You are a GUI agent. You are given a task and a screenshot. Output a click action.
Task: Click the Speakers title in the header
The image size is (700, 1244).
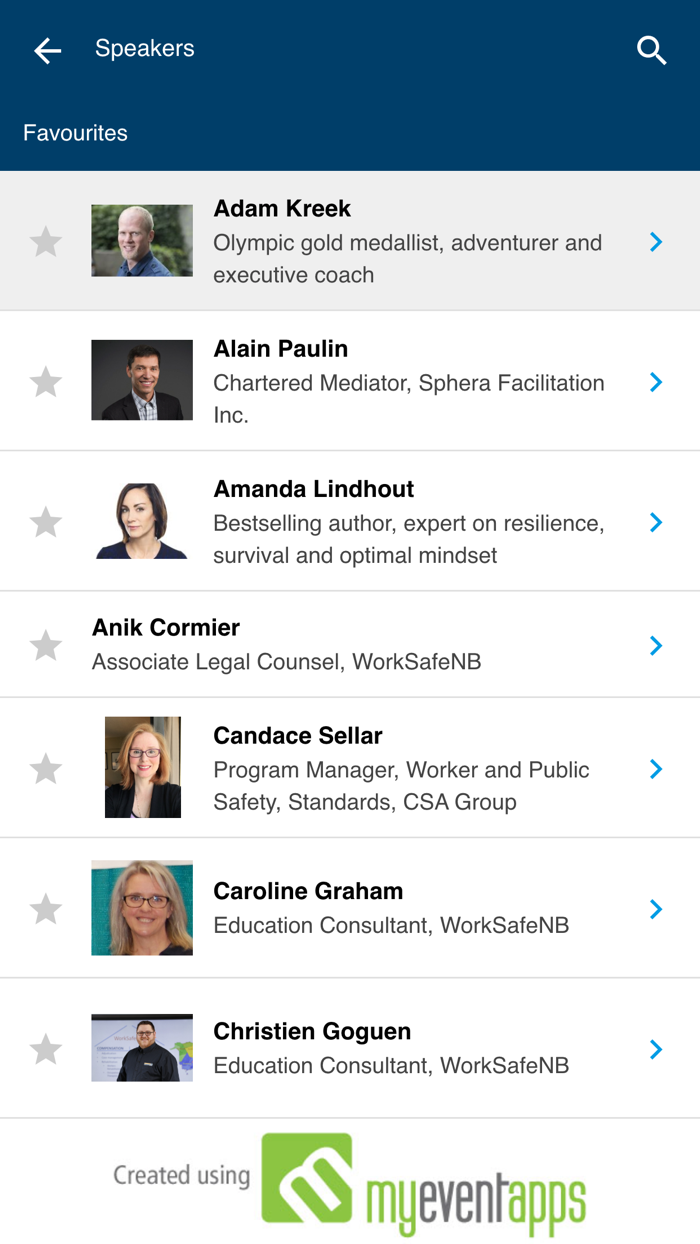(144, 48)
